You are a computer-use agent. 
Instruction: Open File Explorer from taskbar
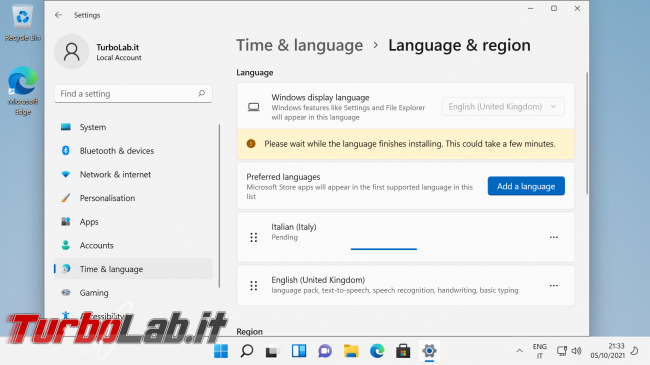click(x=351, y=351)
